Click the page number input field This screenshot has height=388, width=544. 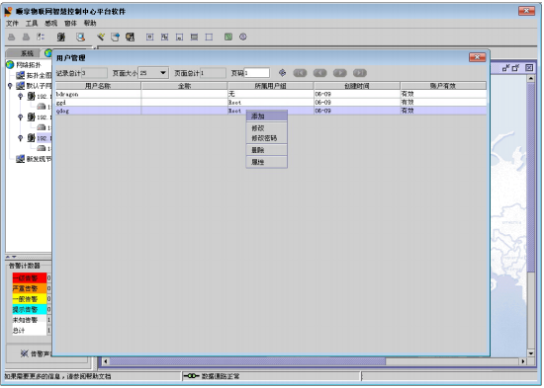pos(257,73)
